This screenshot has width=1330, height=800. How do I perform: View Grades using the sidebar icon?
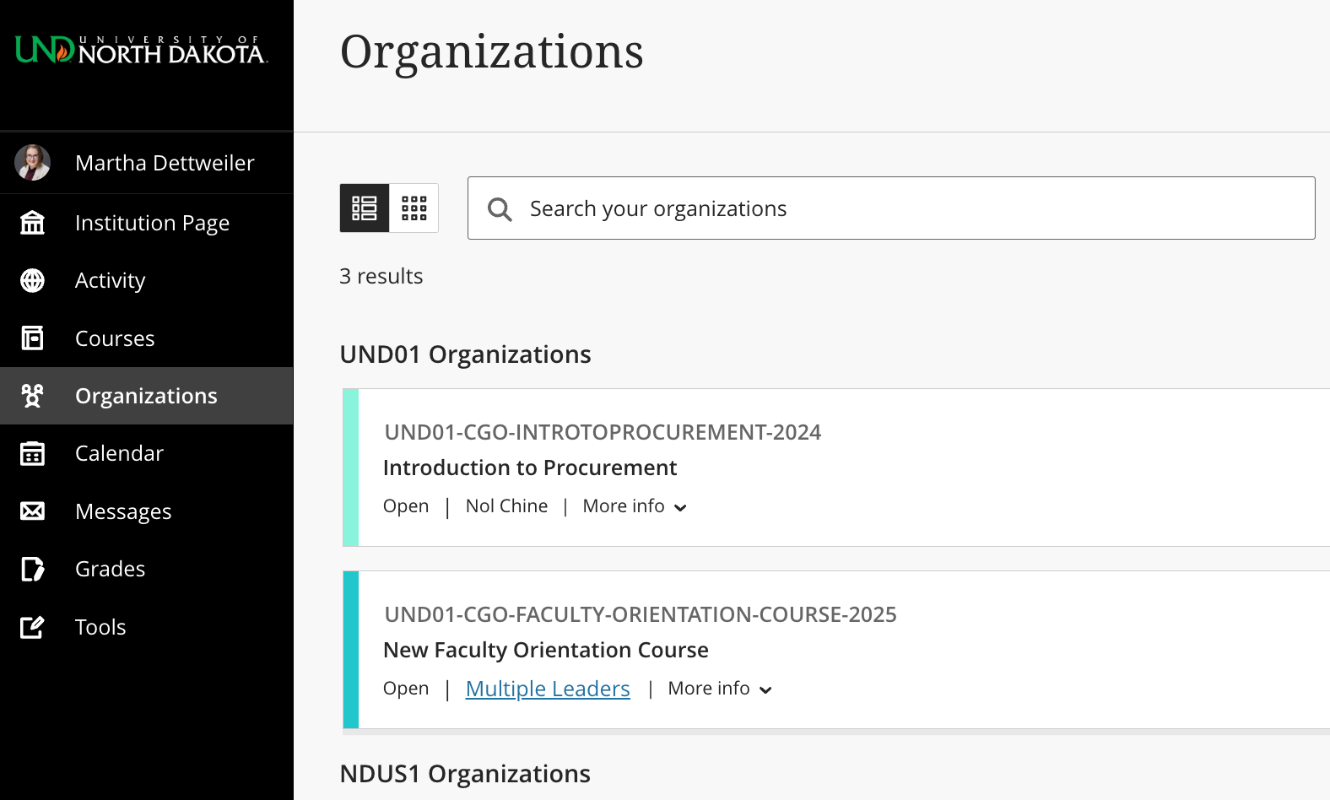(31, 568)
